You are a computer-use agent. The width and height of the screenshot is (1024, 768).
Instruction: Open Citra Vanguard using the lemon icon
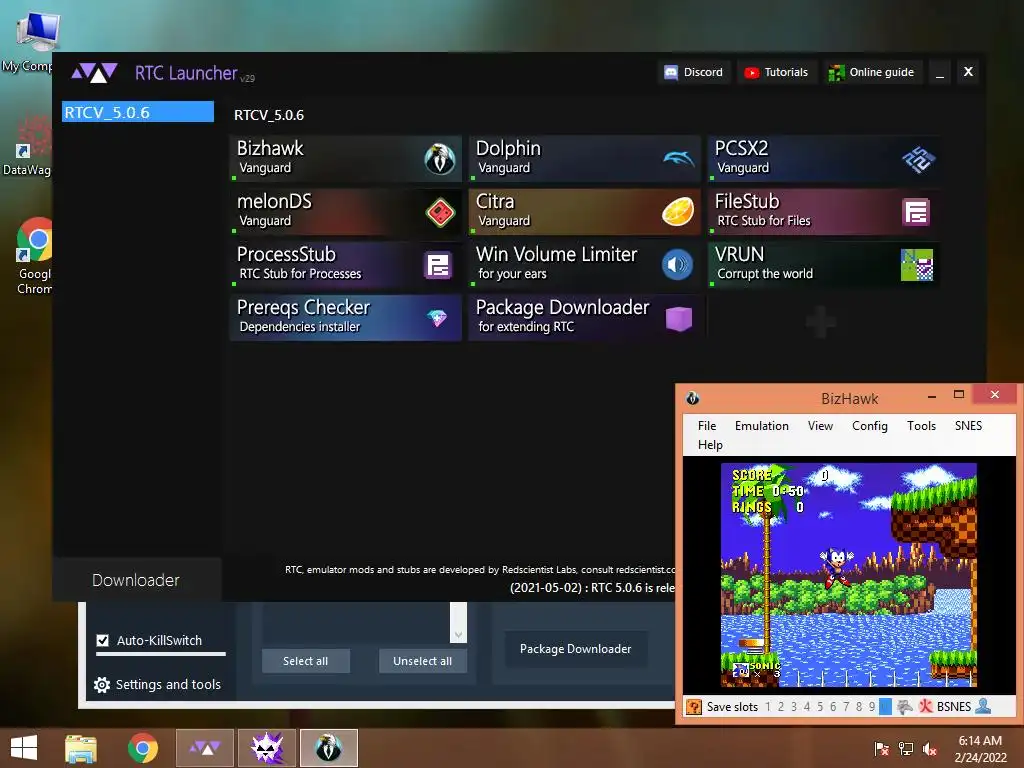tap(678, 212)
